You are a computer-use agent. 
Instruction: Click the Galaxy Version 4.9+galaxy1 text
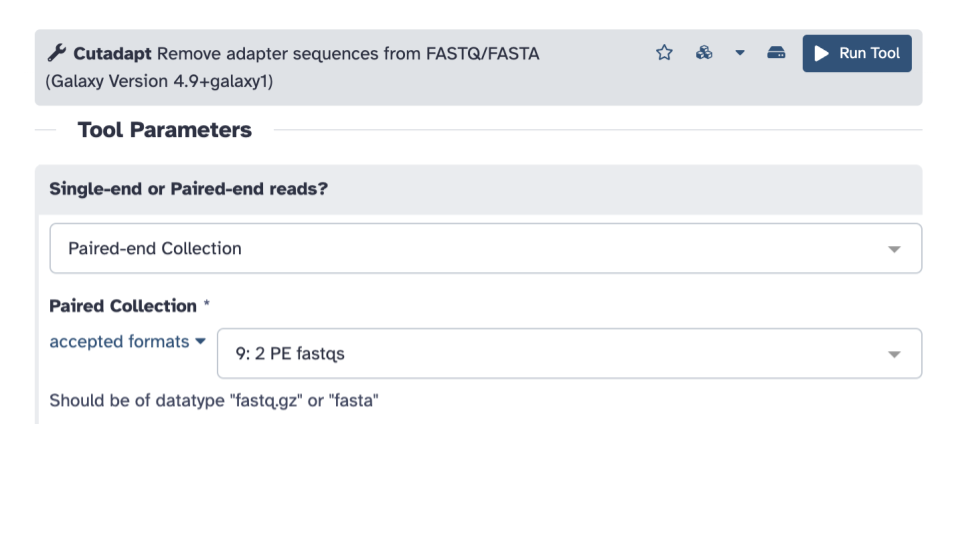click(x=159, y=81)
